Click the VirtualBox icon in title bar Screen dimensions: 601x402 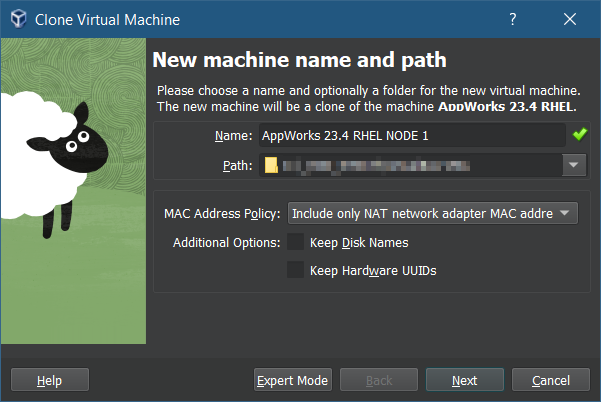[18, 19]
